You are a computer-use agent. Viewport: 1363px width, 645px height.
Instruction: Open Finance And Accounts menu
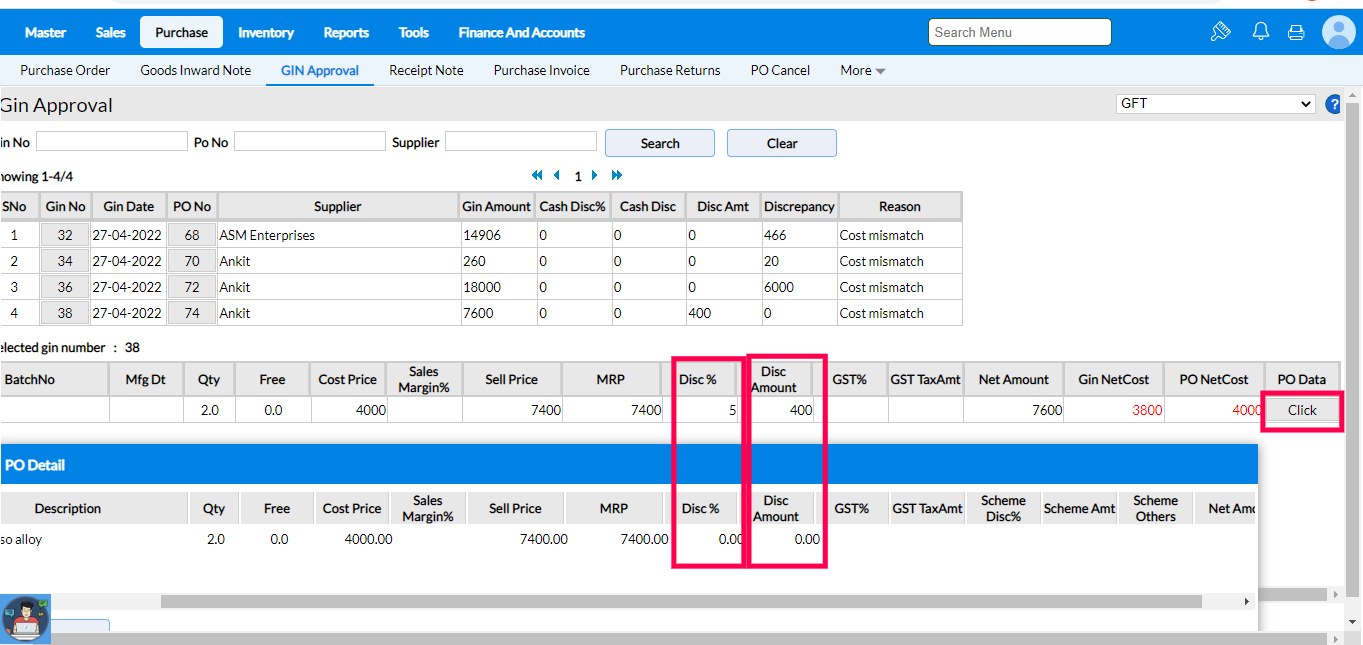[x=522, y=32]
